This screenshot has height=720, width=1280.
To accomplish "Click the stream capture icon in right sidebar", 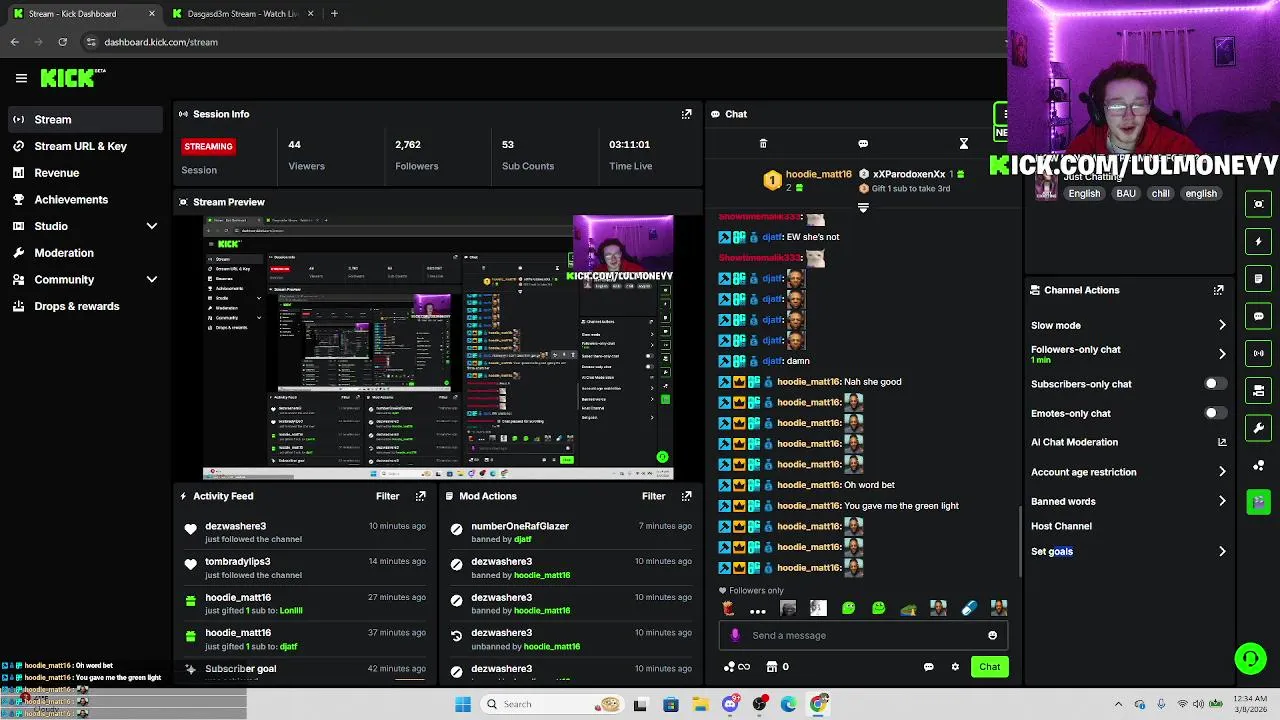I will pyautogui.click(x=1259, y=204).
